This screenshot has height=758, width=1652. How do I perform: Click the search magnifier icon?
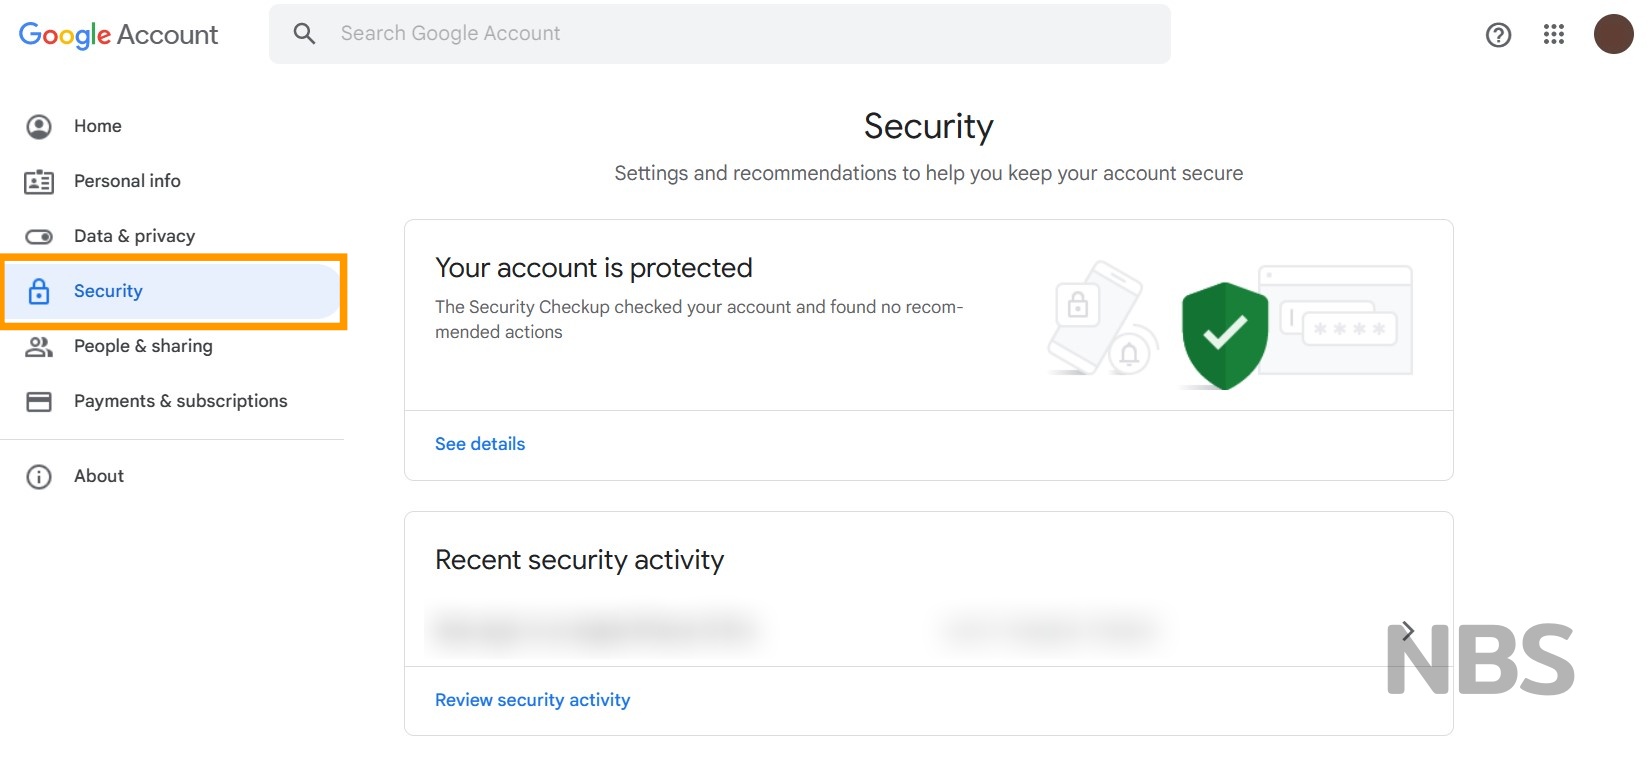coord(304,34)
